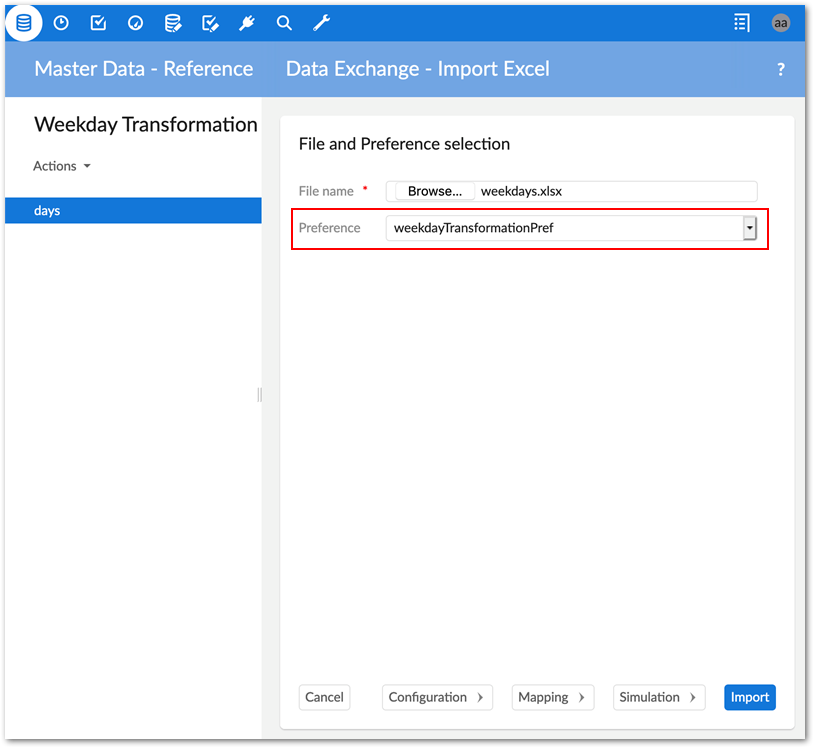Open the 'aa' user avatar
The height and width of the screenshot is (748, 814).
point(781,22)
